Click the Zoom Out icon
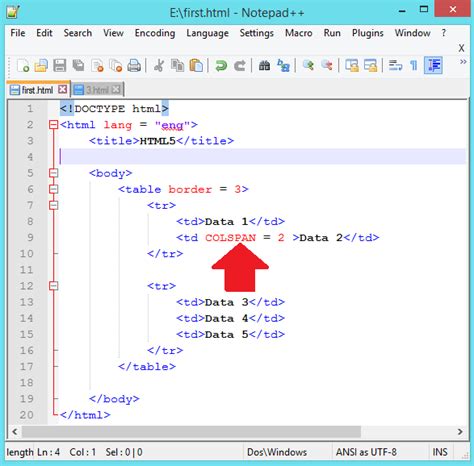Viewport: 474px width, 466px height. point(327,65)
